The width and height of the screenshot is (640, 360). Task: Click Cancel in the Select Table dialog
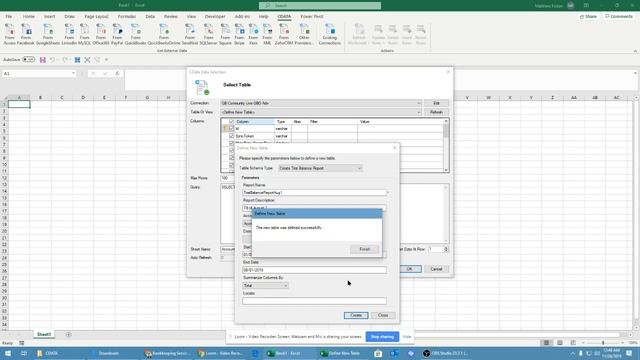click(x=436, y=269)
